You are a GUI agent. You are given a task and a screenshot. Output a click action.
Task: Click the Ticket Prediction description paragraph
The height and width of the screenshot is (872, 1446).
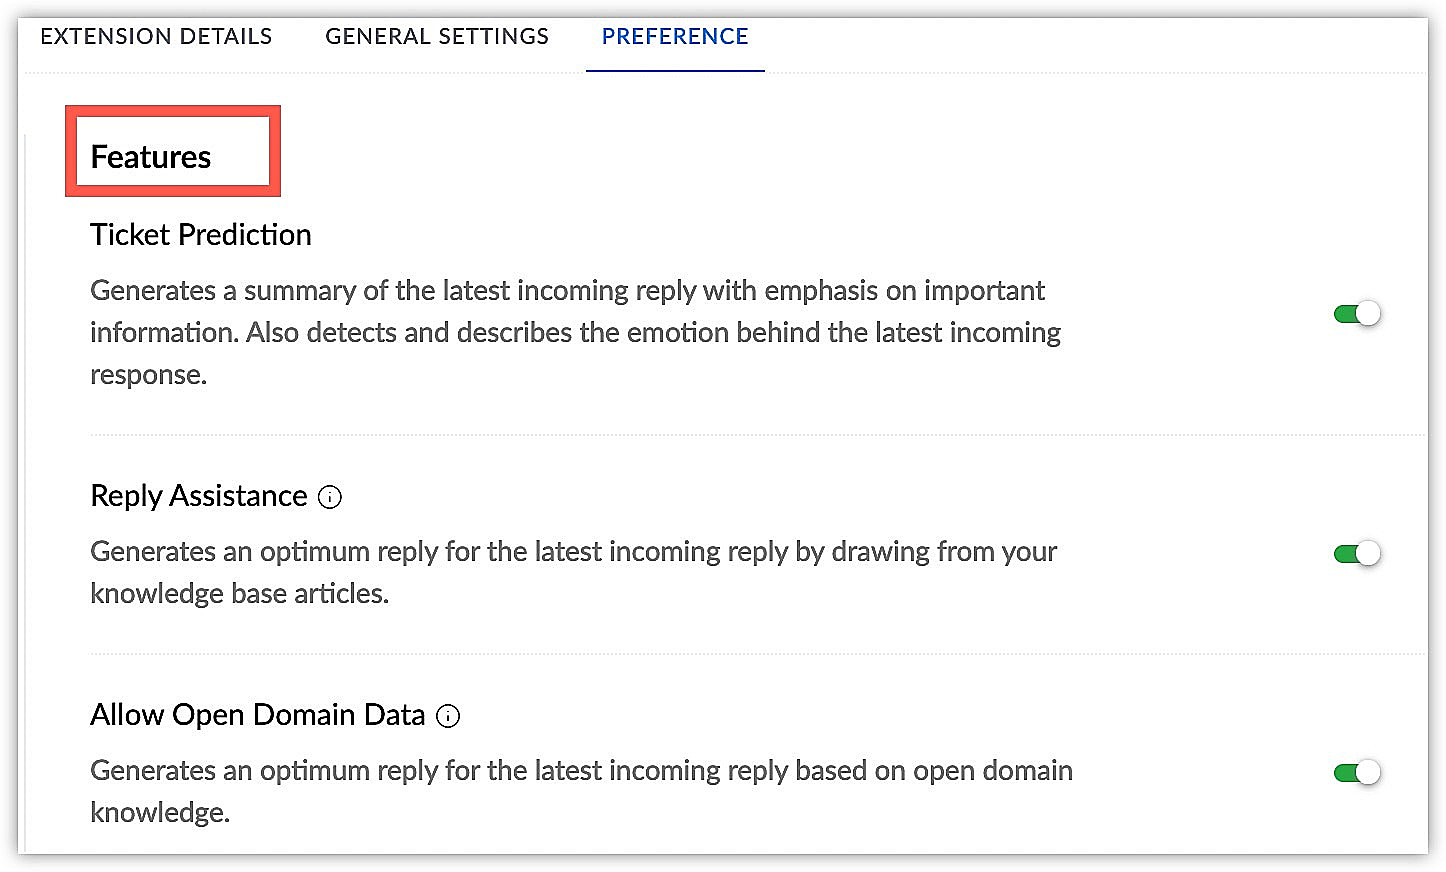[576, 332]
